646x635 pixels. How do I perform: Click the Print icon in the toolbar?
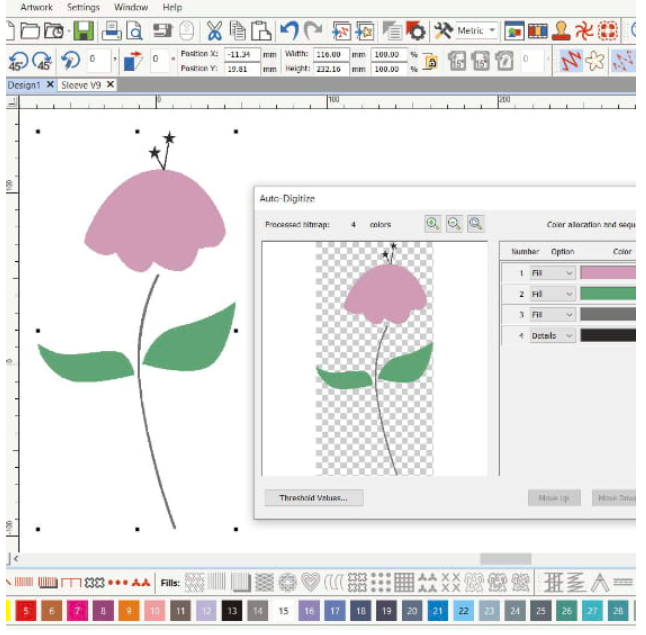111,30
